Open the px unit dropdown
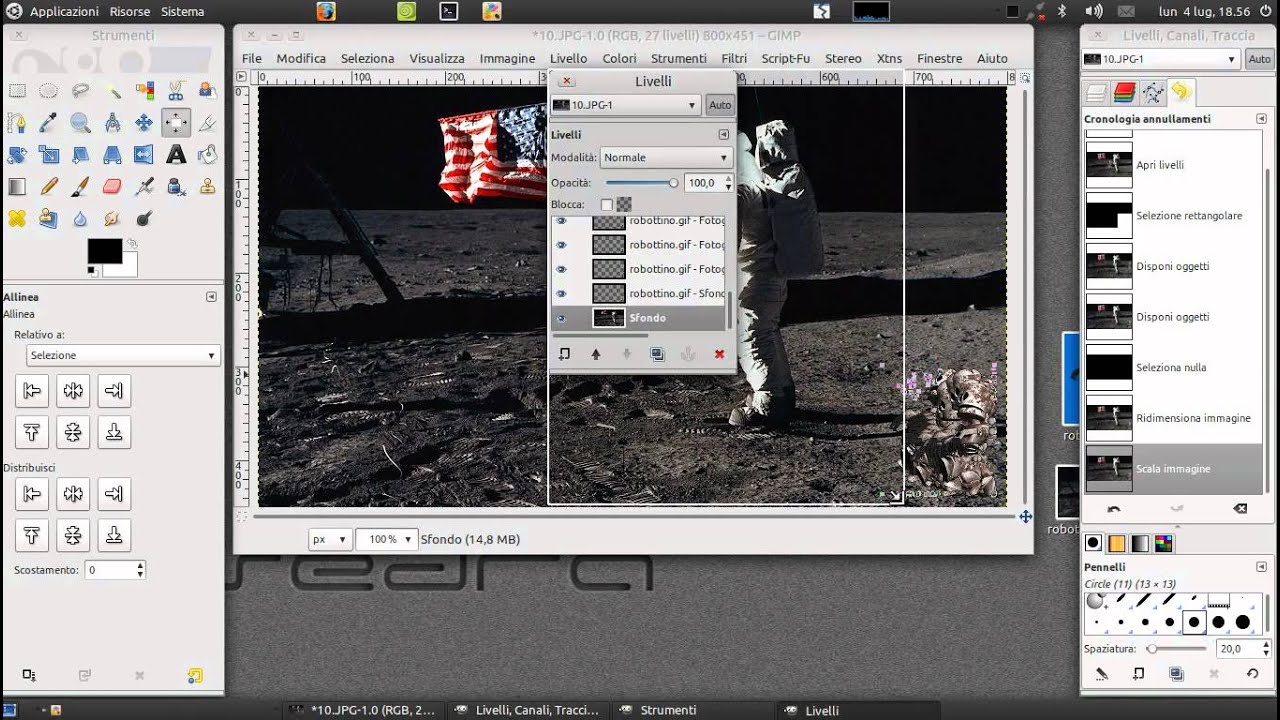The image size is (1280, 720). tap(330, 539)
